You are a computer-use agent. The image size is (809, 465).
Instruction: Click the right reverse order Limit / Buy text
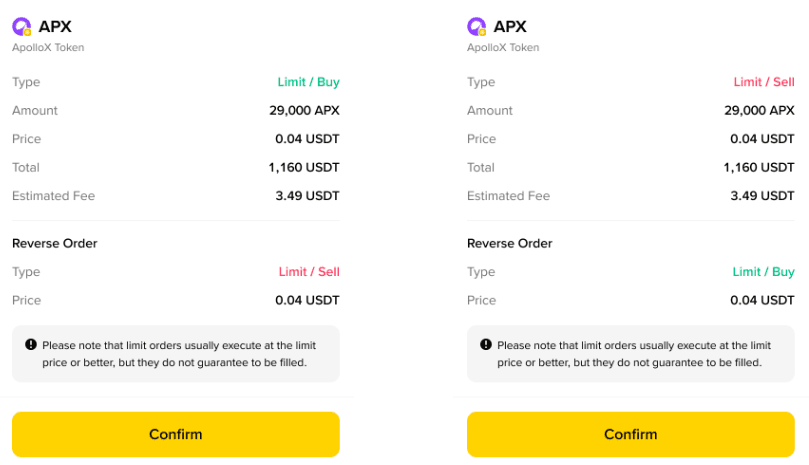[764, 272]
